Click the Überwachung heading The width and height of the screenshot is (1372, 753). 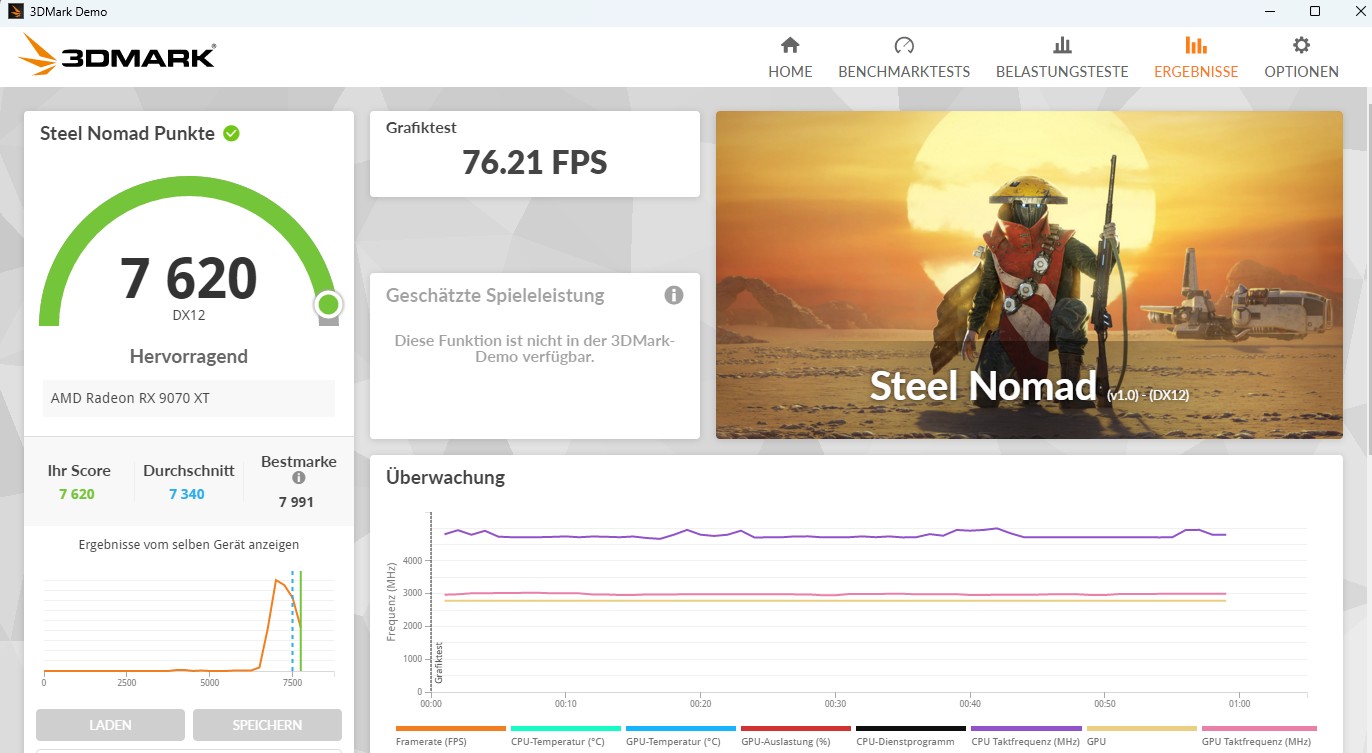(x=445, y=478)
